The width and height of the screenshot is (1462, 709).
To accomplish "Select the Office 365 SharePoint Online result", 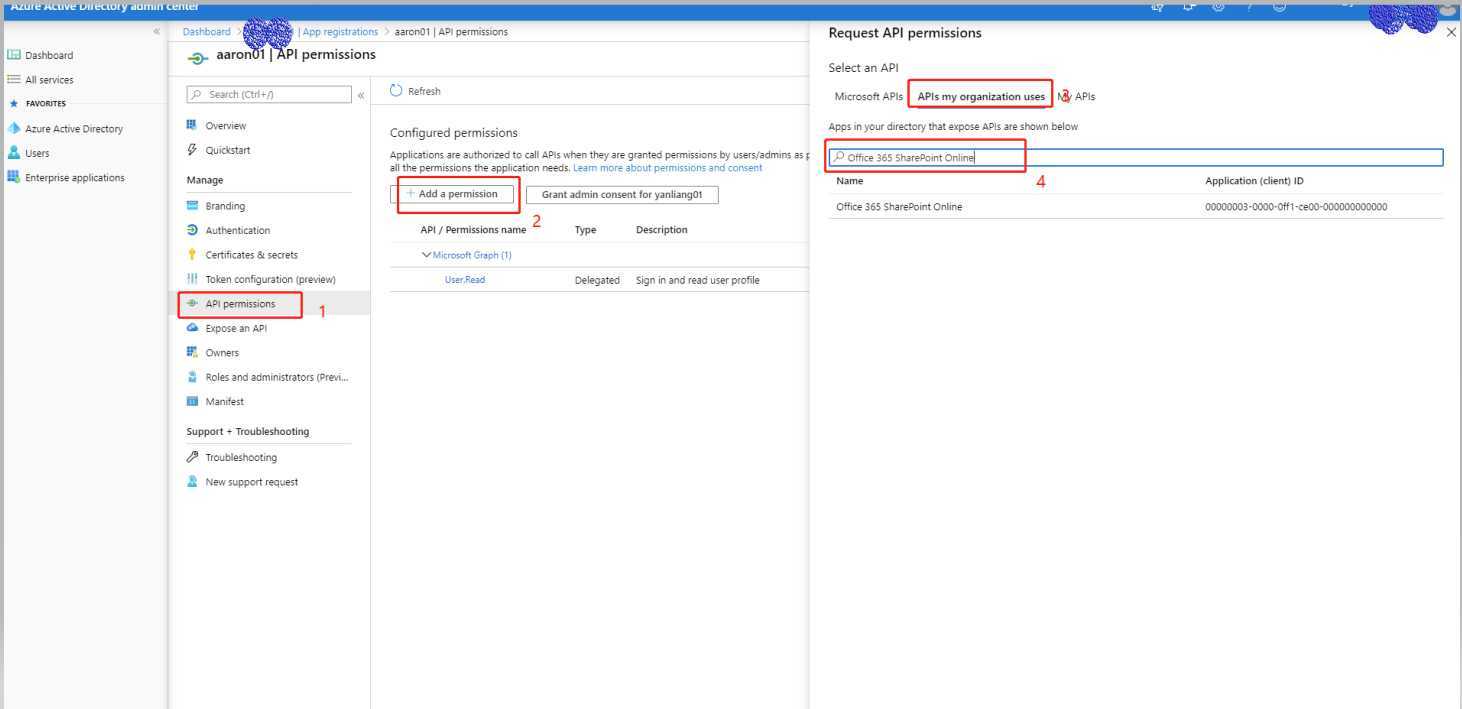I will [x=899, y=207].
